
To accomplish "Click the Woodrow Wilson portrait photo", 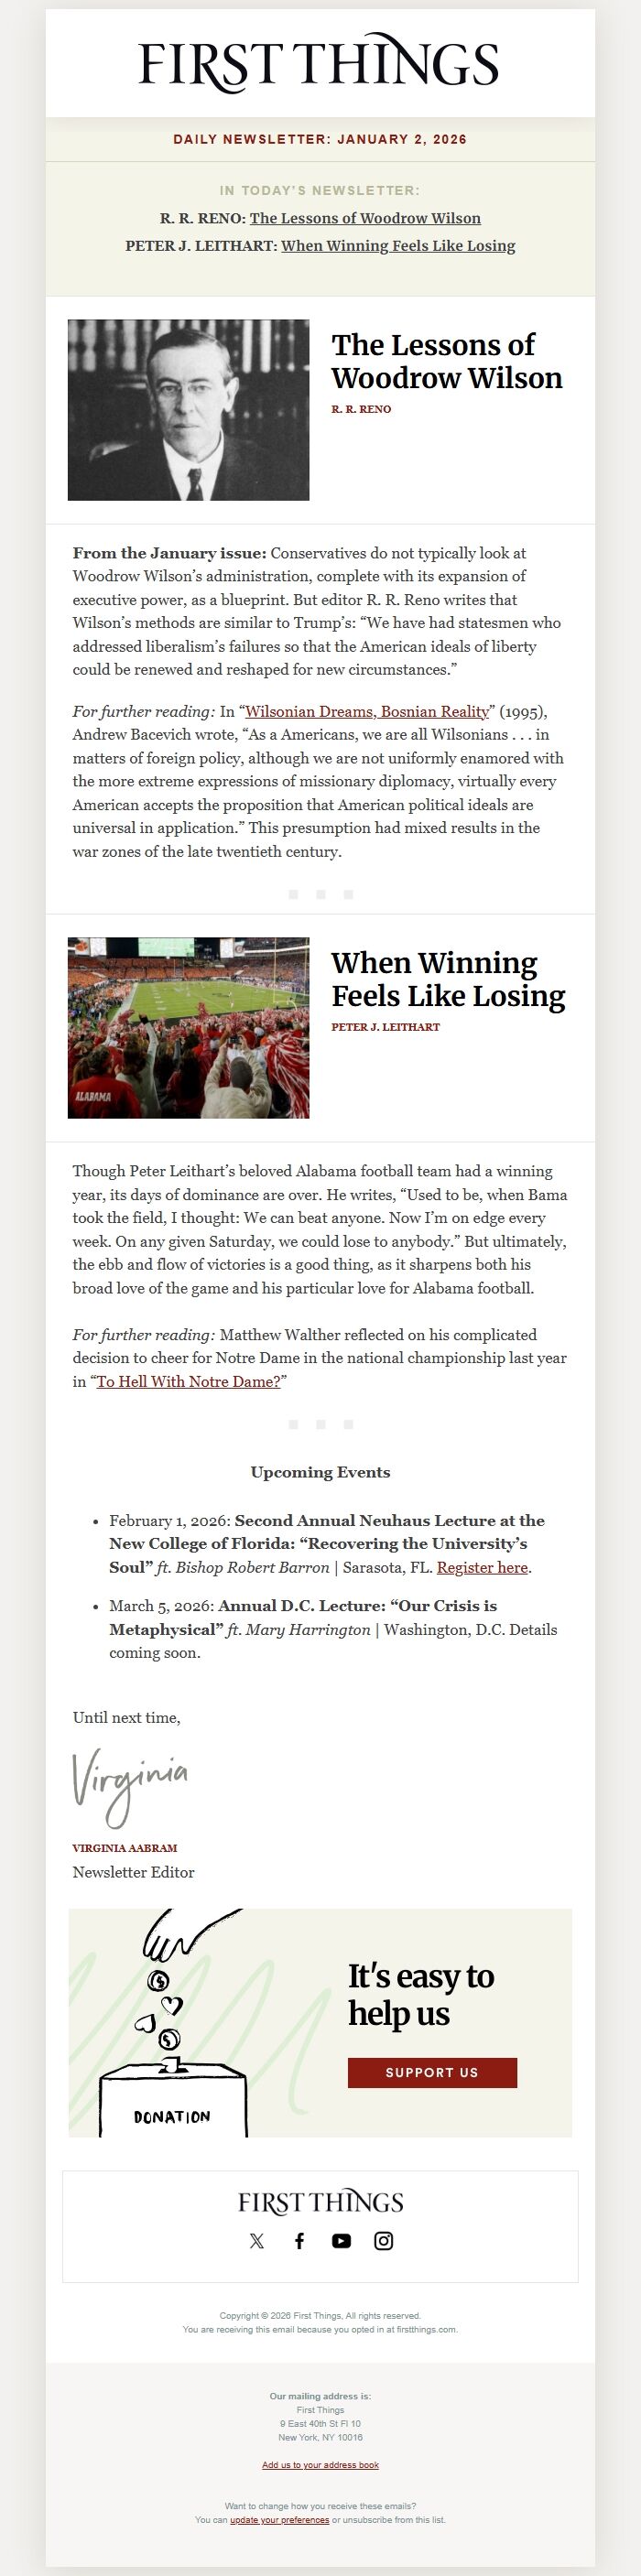I will [188, 410].
